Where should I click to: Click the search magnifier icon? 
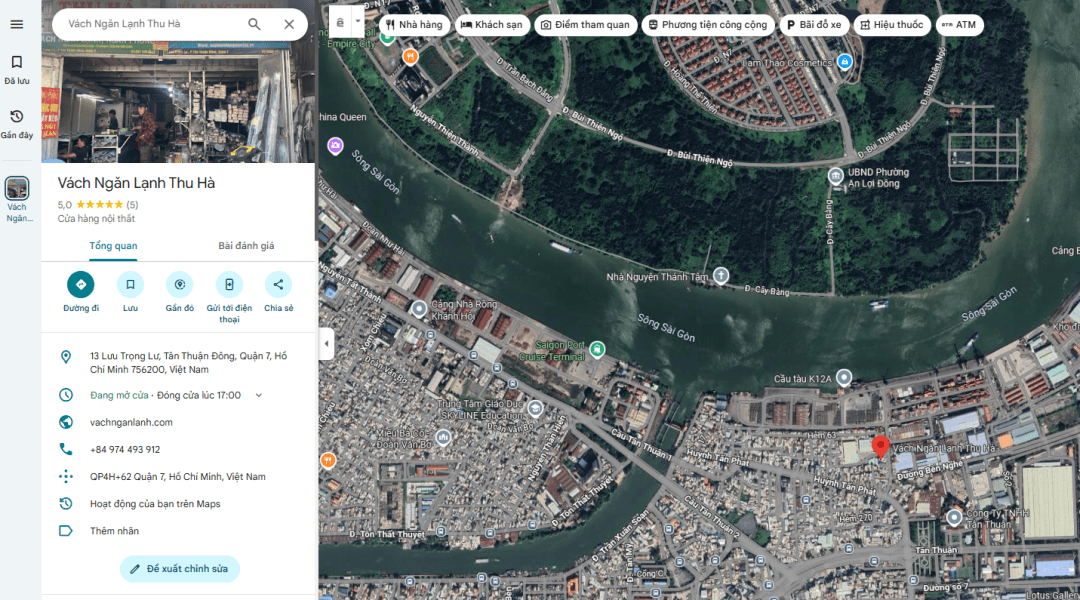tap(254, 24)
